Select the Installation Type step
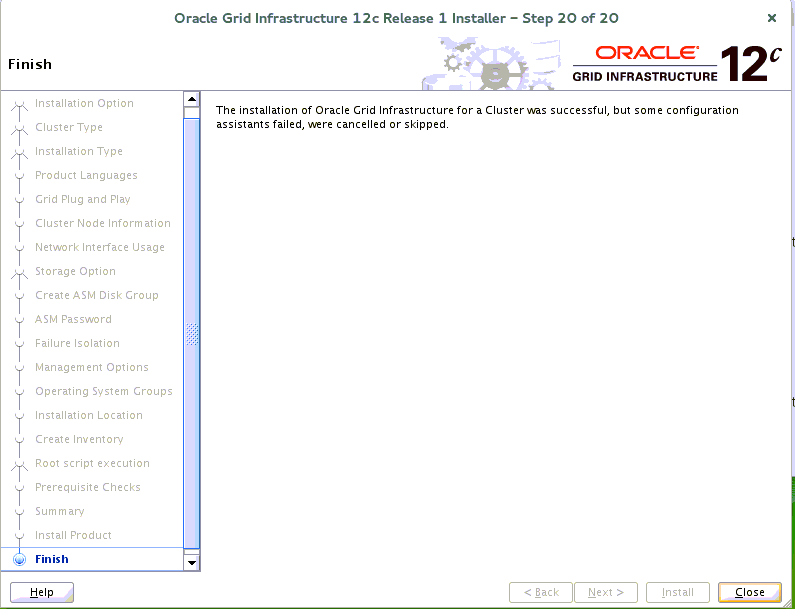The image size is (795, 609). [x=79, y=151]
